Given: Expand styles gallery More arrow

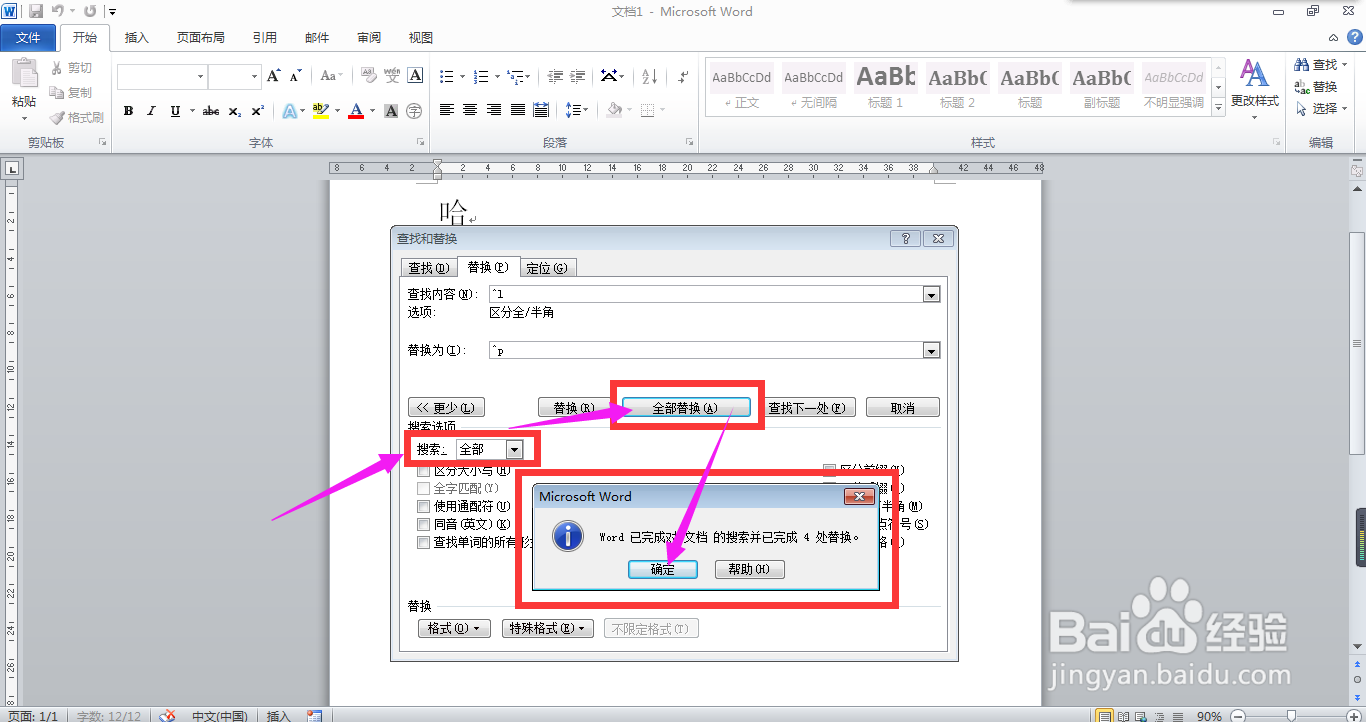Looking at the screenshot, I should click(1218, 106).
